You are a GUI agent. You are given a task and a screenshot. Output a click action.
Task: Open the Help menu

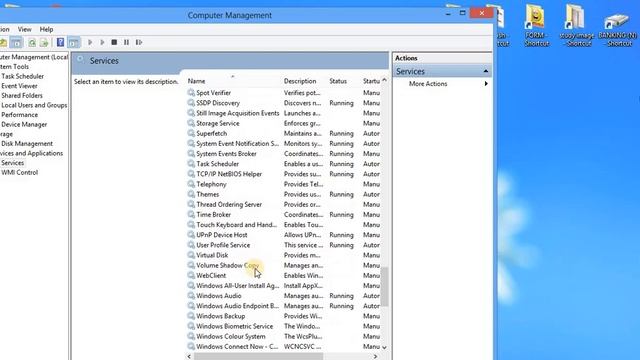[47, 29]
